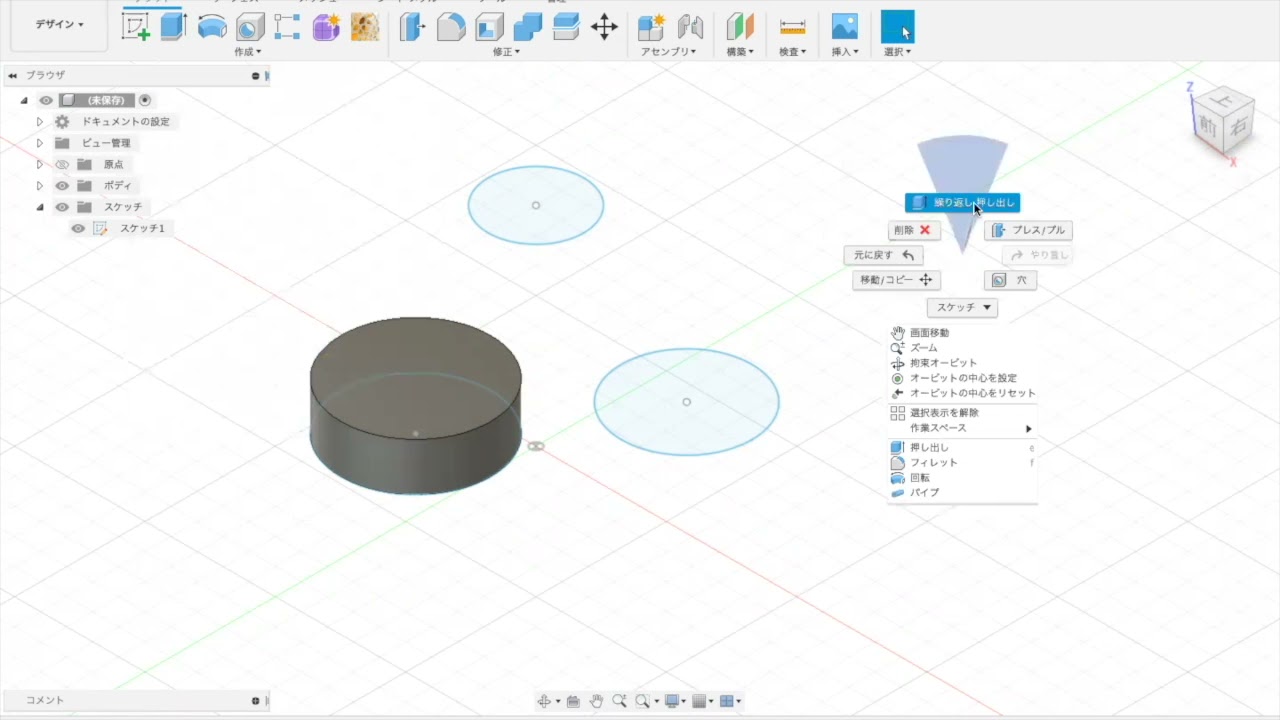
Task: Select the Create Form purple tool
Action: pos(326,27)
